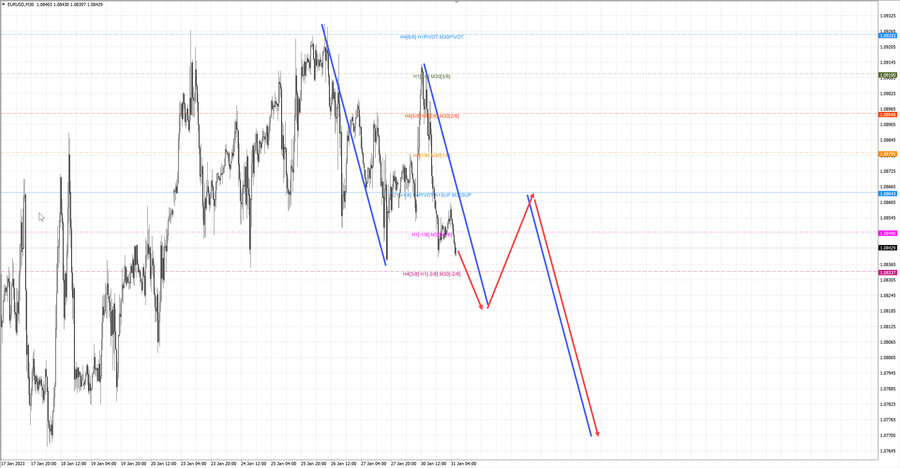
Task: Select the blue H4[8/8] H1PIVOT M30PIVOT level label
Action: pos(432,37)
